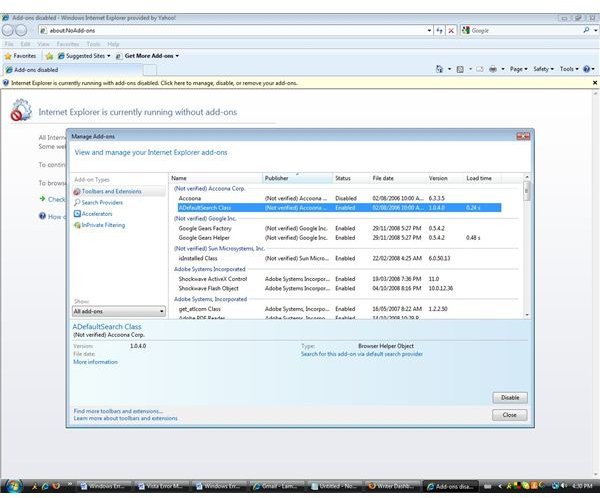Open the Favorites star button
The width and height of the screenshot is (600, 498).
20,56
